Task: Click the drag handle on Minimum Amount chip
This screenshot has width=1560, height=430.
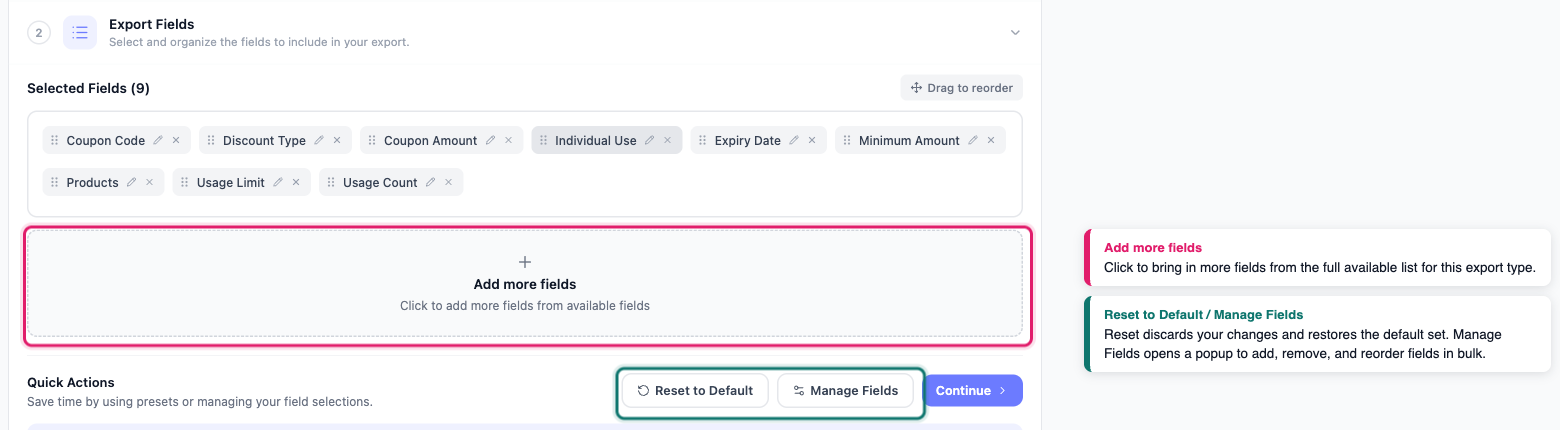Action: coord(847,141)
